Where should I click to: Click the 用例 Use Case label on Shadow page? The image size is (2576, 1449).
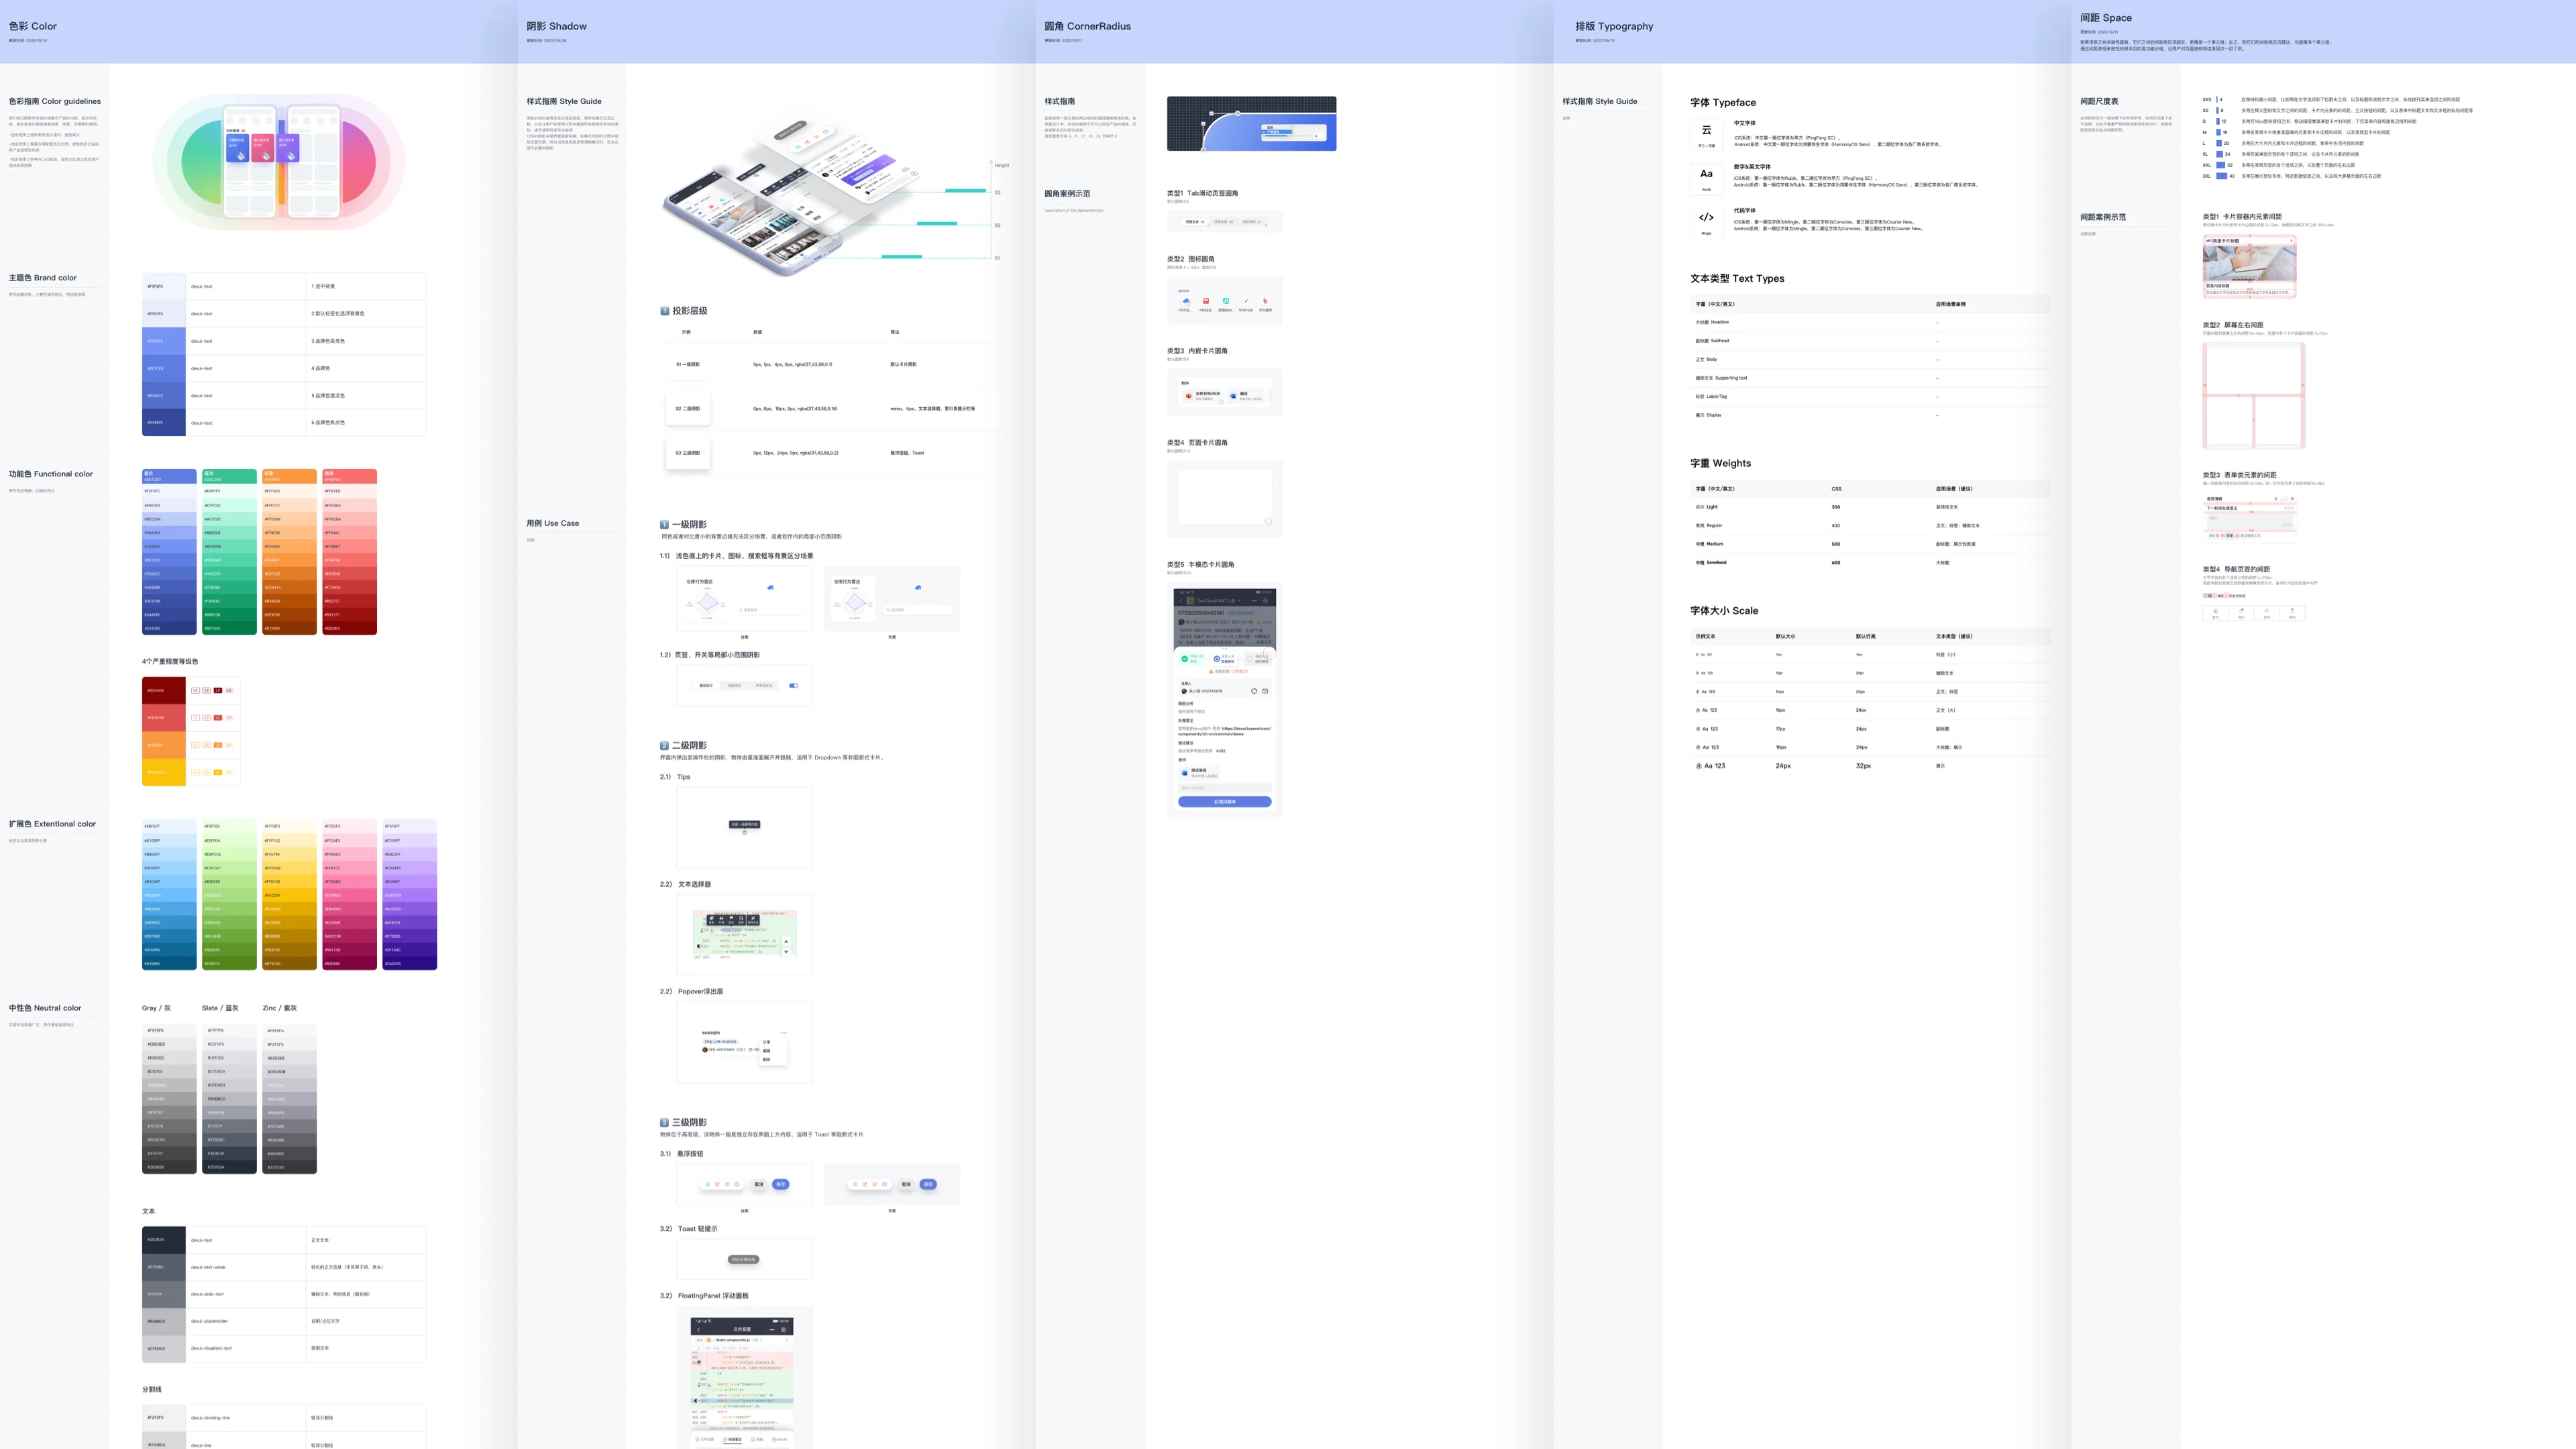(x=553, y=523)
